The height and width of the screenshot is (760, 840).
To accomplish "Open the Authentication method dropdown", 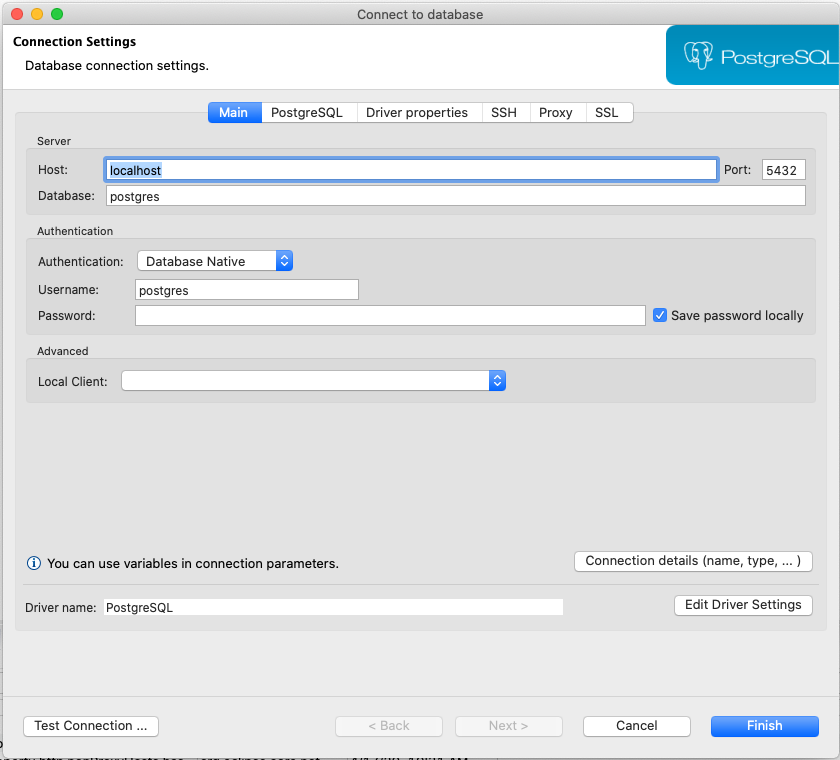I will point(215,259).
